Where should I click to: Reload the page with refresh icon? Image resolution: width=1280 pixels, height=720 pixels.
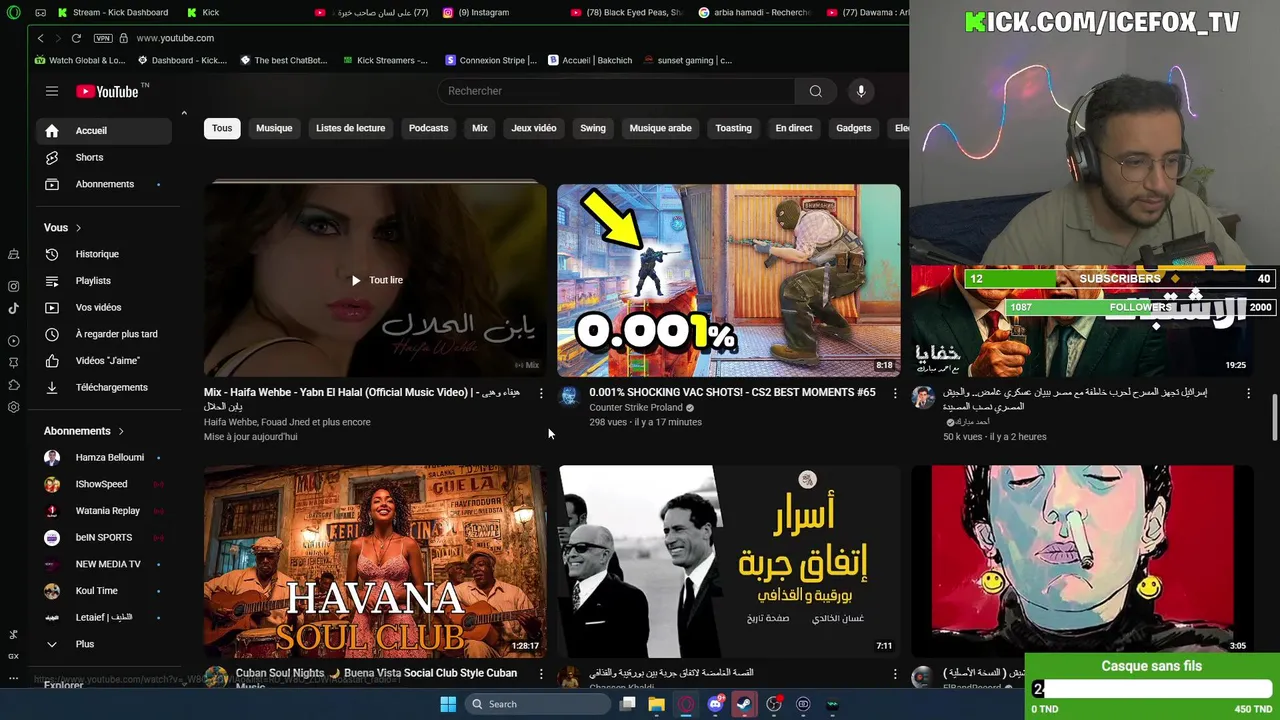(x=76, y=38)
